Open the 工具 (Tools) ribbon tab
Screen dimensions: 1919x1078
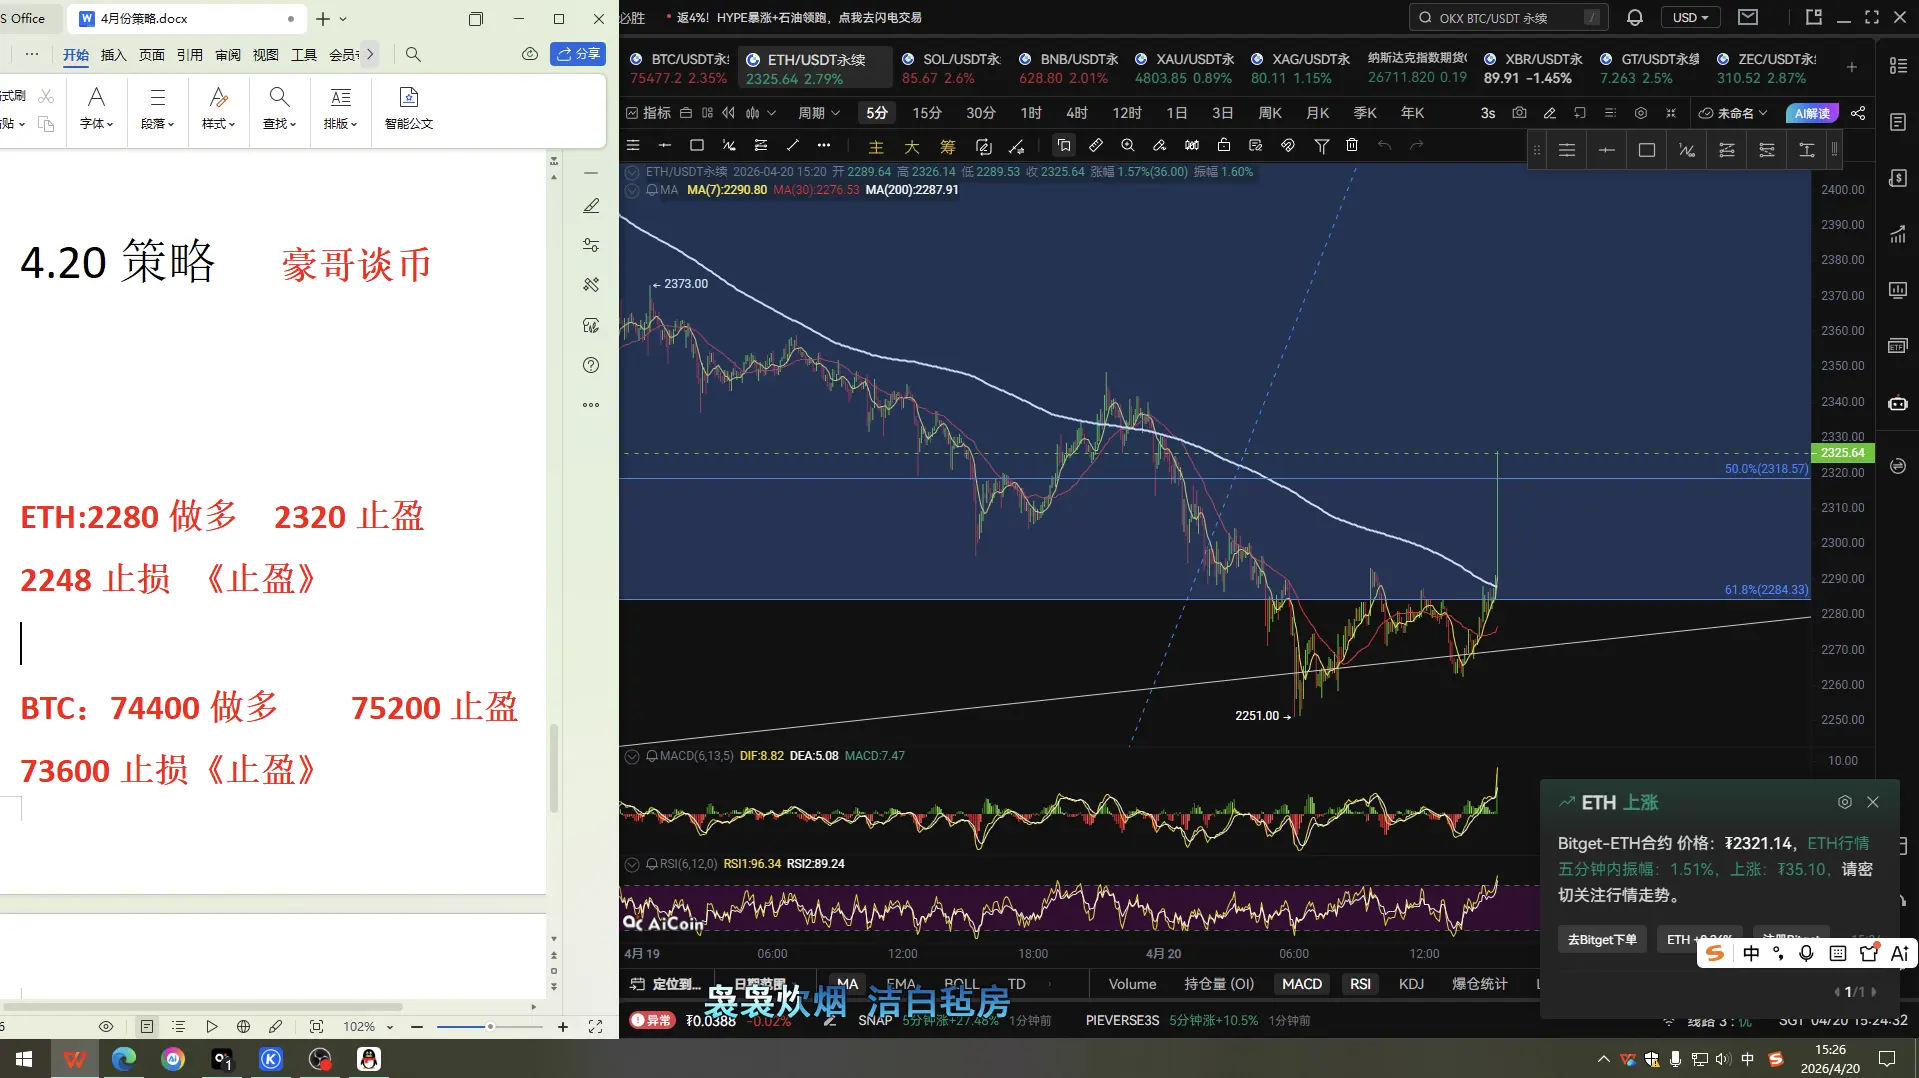pos(304,55)
